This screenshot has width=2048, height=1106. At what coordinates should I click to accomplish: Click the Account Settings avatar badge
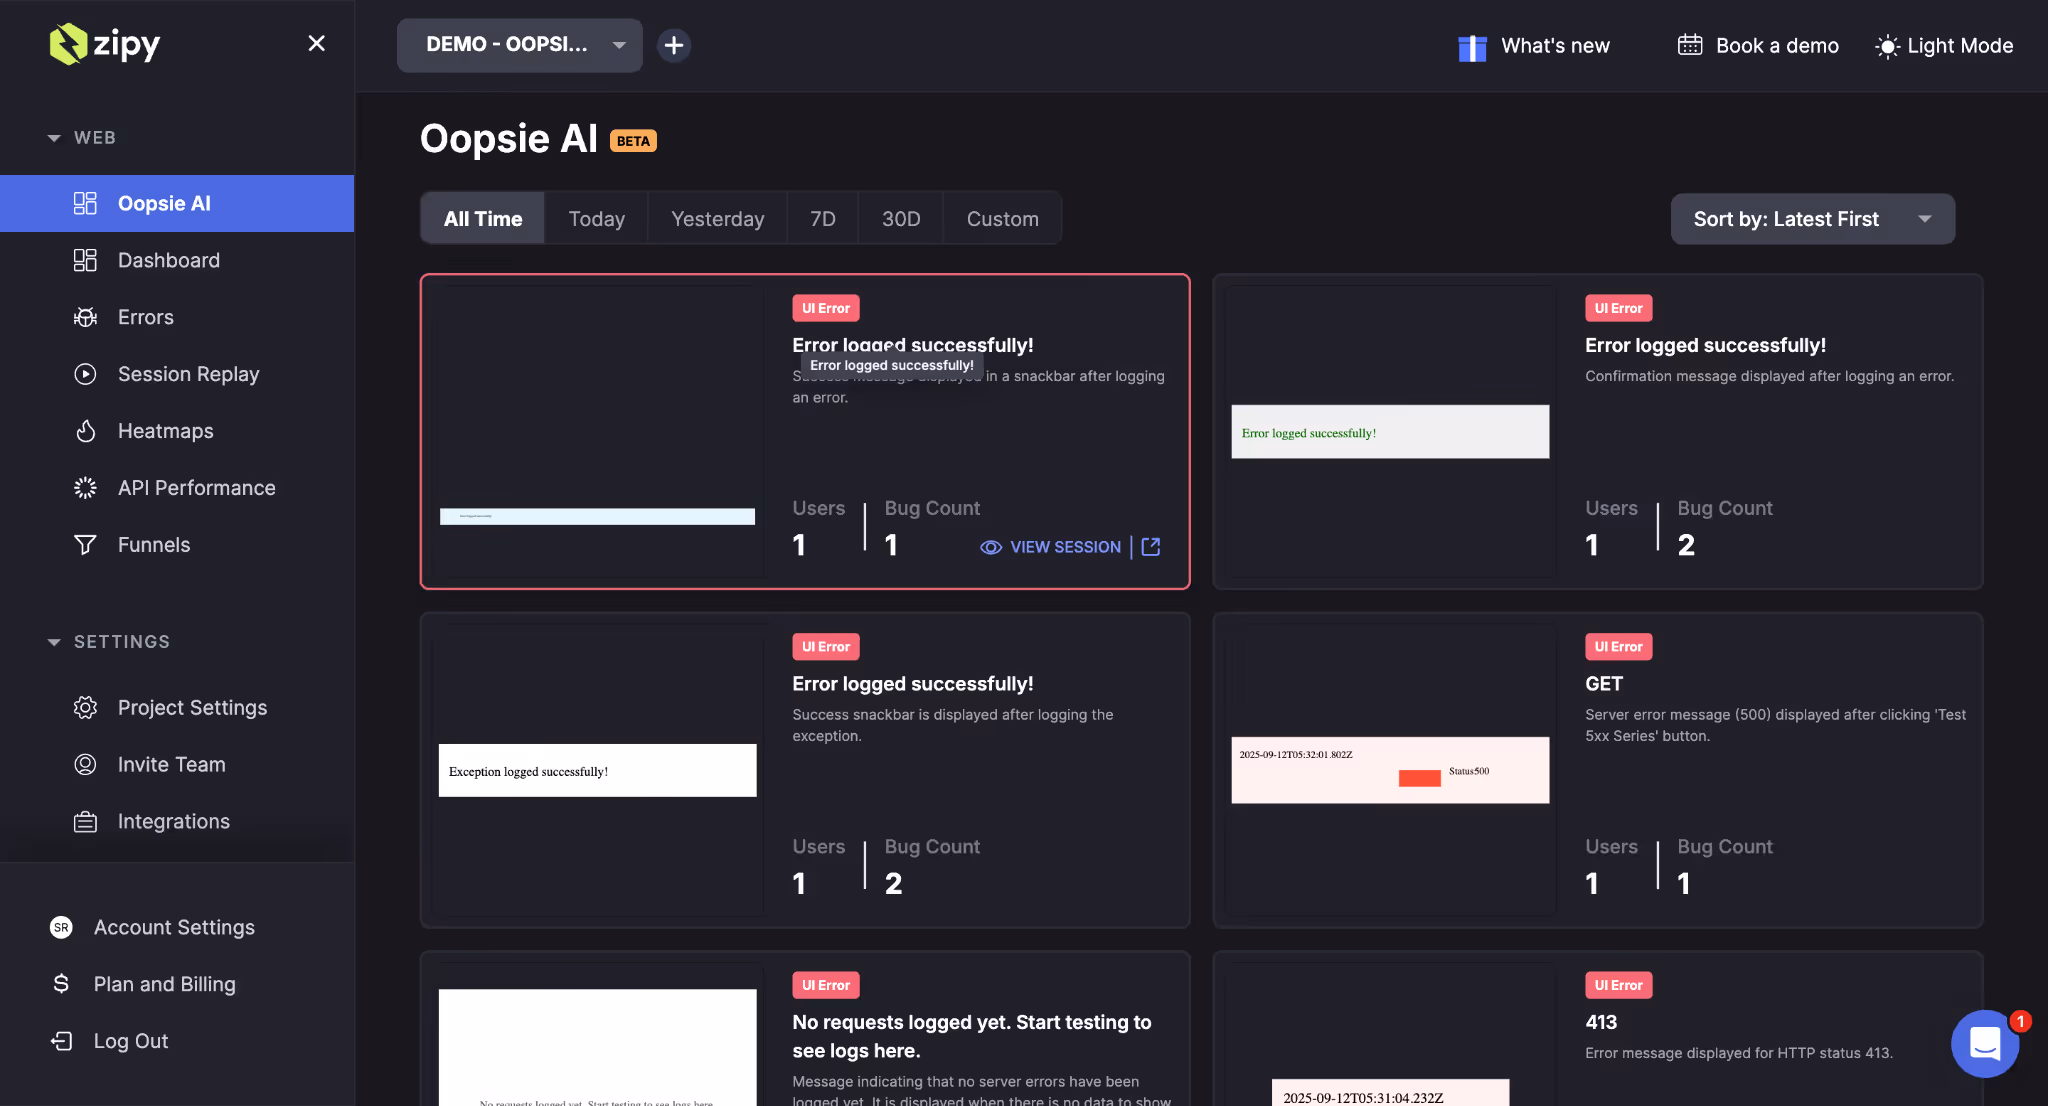point(62,927)
